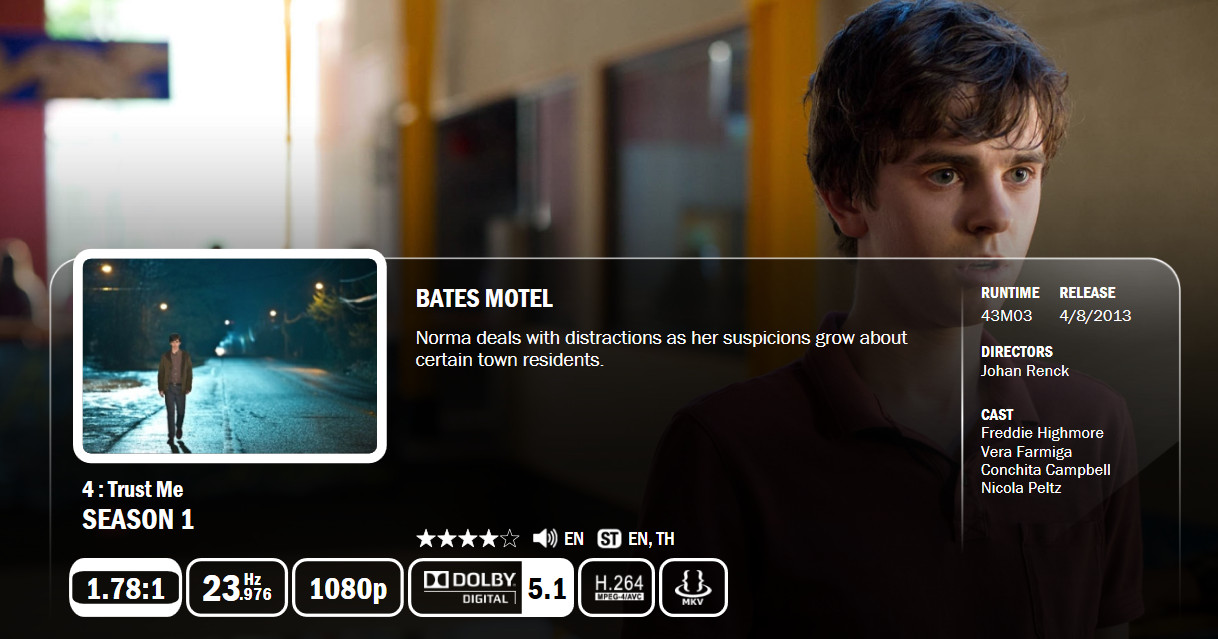Click the Dolby Digital 5.1 audio badge

pyautogui.click(x=491, y=588)
